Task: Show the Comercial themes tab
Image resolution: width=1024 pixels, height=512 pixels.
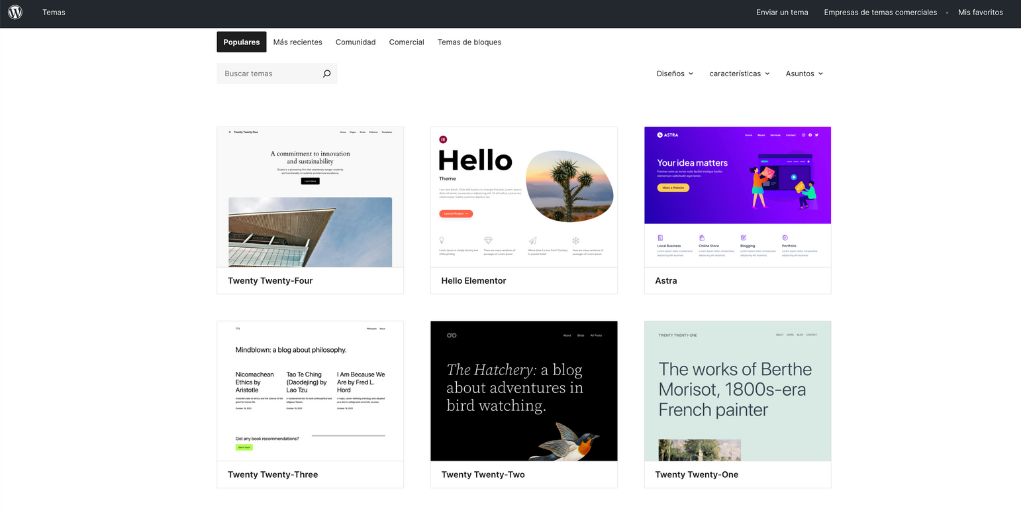Action: point(406,42)
